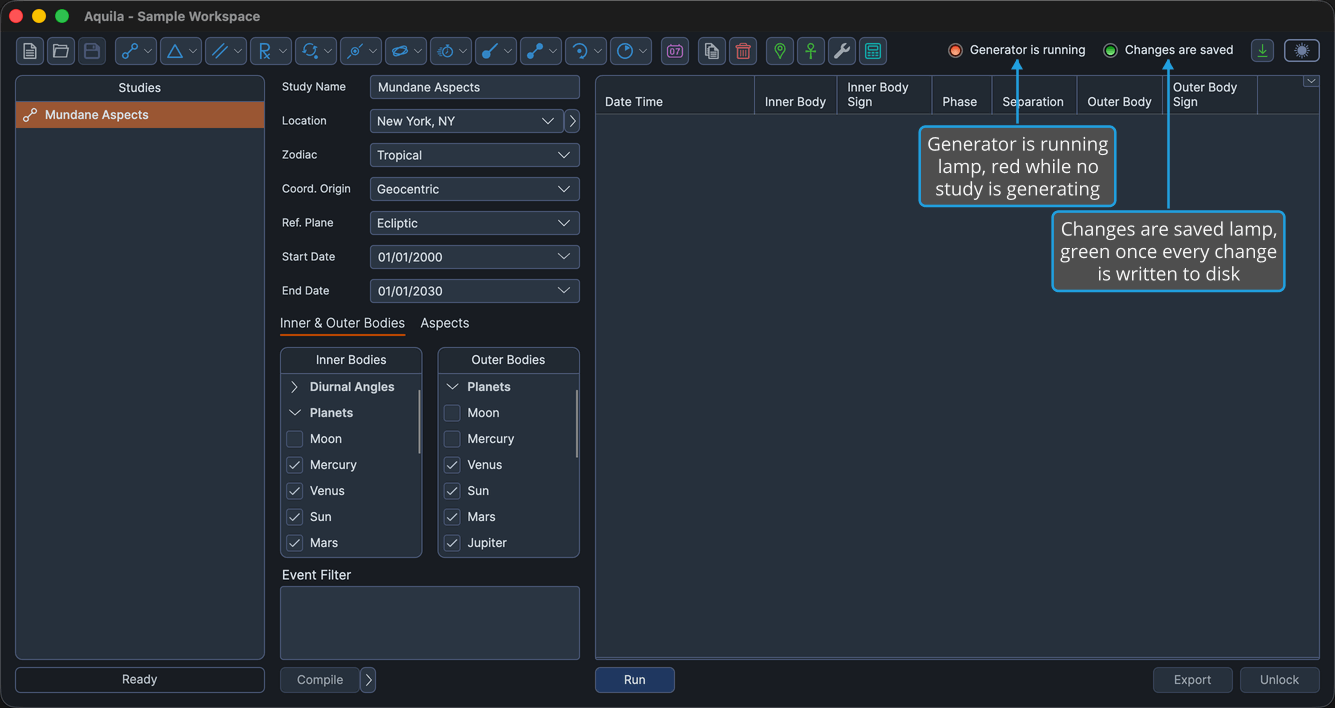
Task: Expand the Diurnal Angles group
Action: coord(294,387)
